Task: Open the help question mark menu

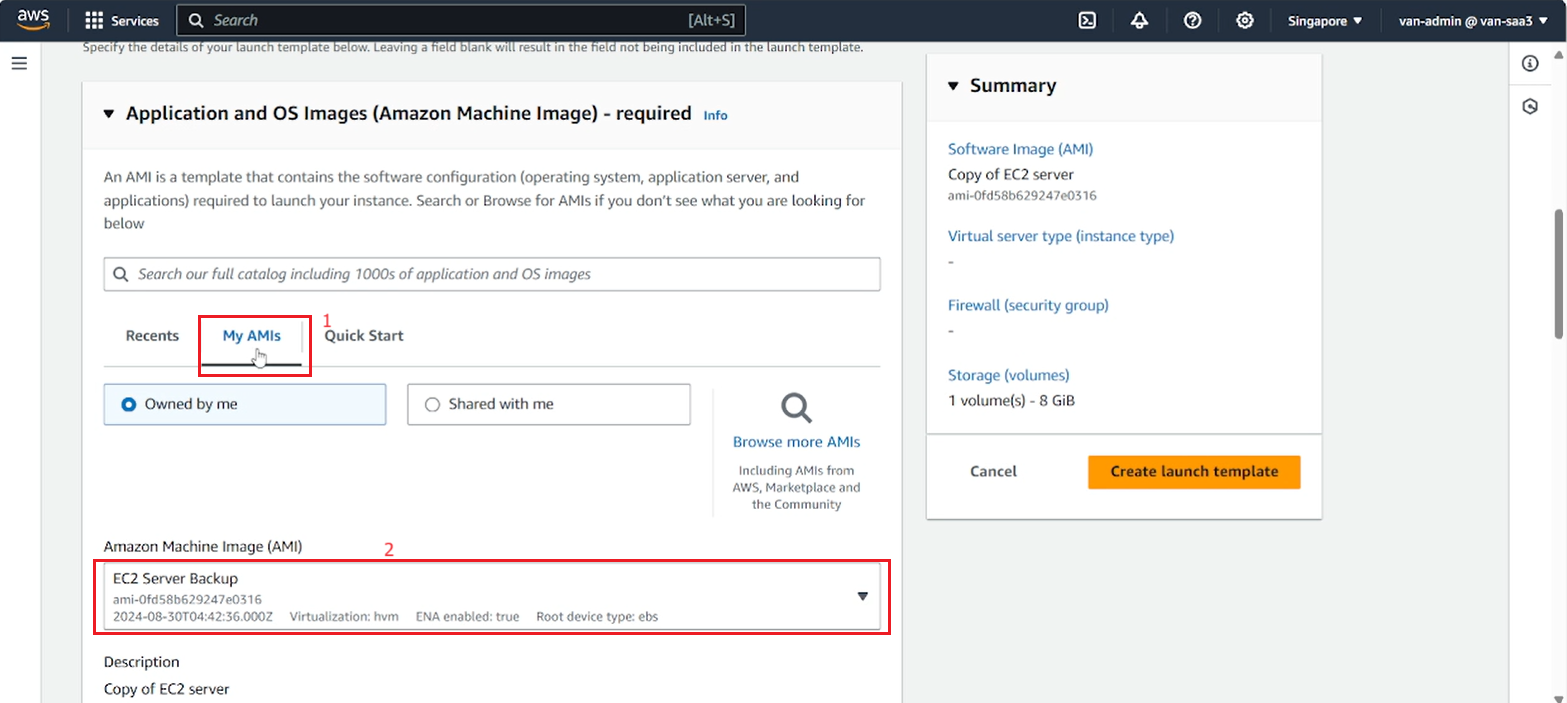Action: [x=1192, y=20]
